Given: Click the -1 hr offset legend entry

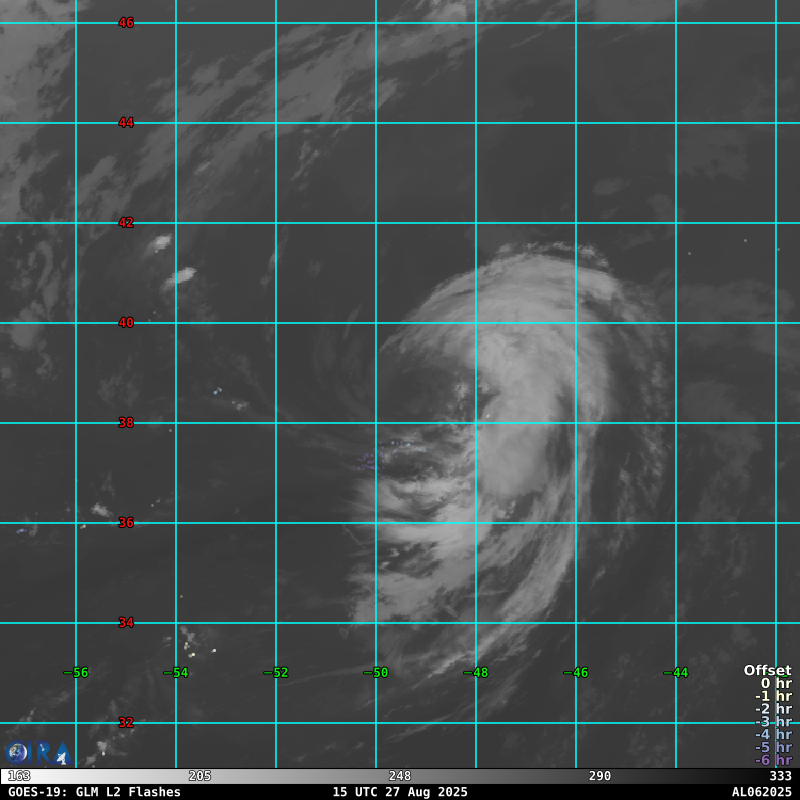Looking at the screenshot, I should [773, 696].
